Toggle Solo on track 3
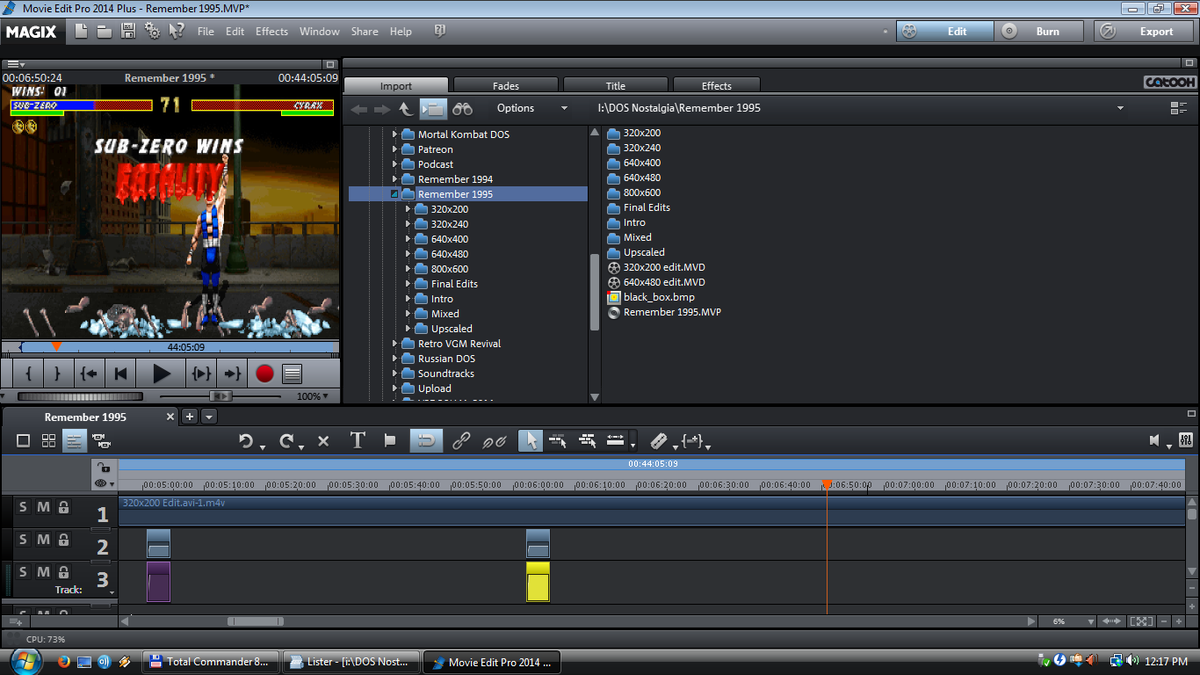Screen dimensions: 1200x675 click(x=23, y=571)
